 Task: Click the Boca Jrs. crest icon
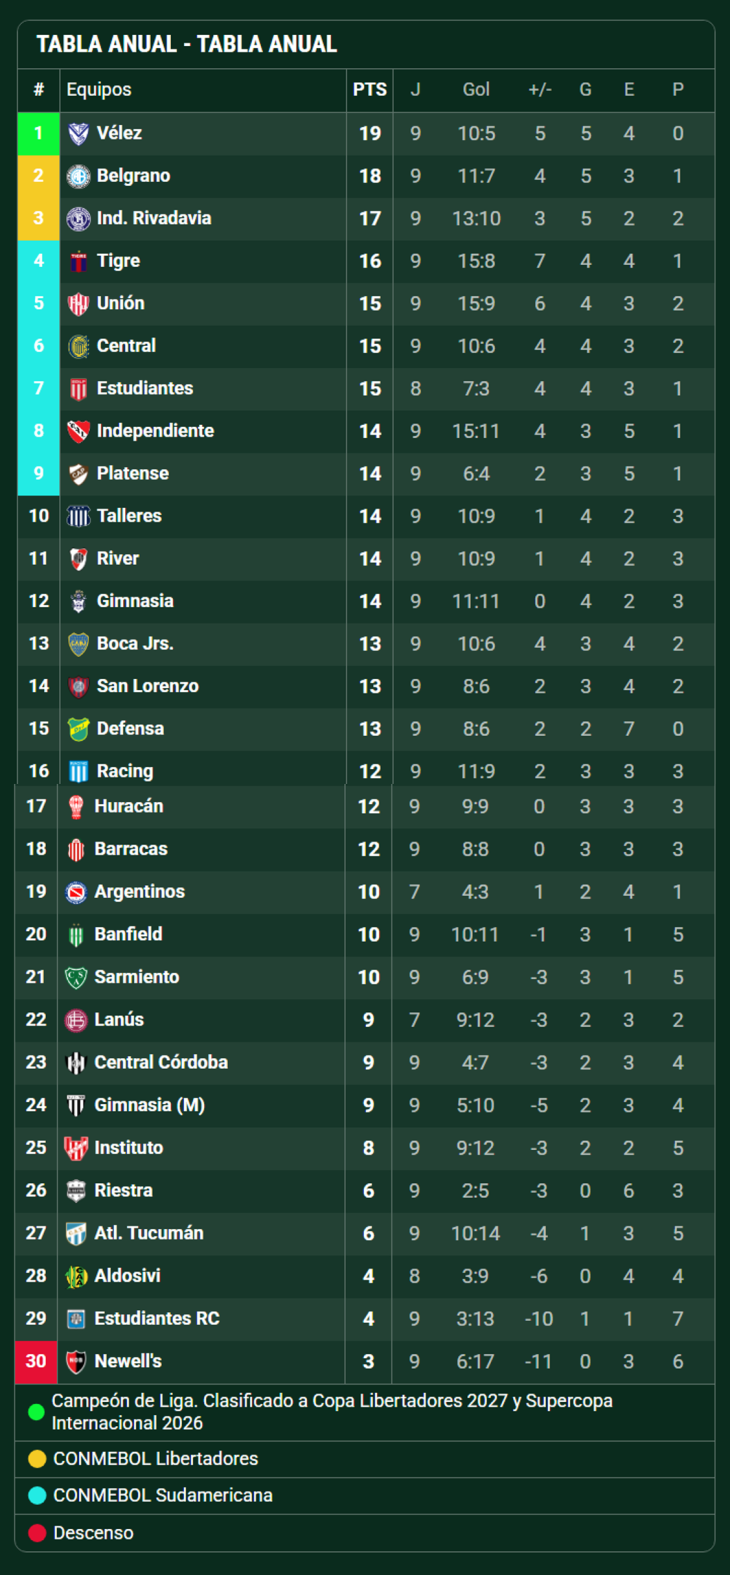point(78,644)
